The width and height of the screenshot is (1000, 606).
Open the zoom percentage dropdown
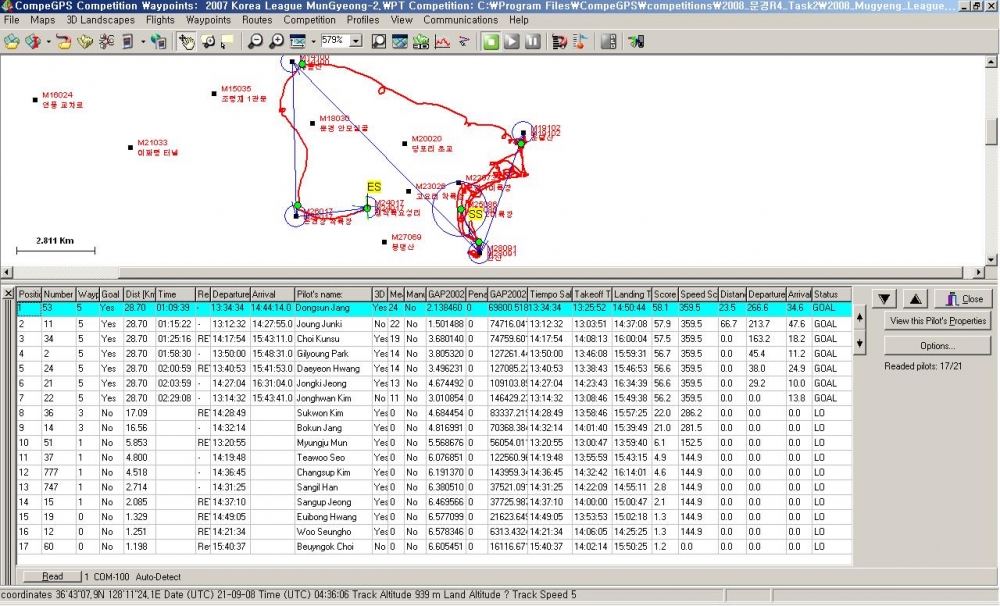[356, 41]
